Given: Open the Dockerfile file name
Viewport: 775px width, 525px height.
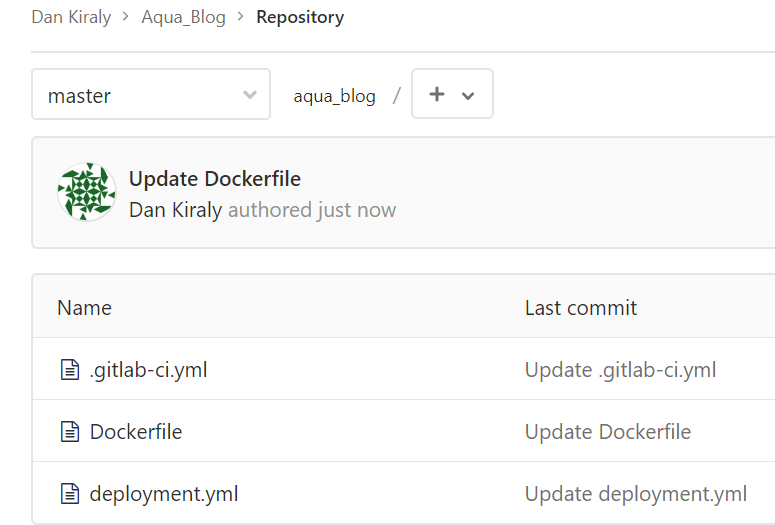Looking at the screenshot, I should point(136,432).
